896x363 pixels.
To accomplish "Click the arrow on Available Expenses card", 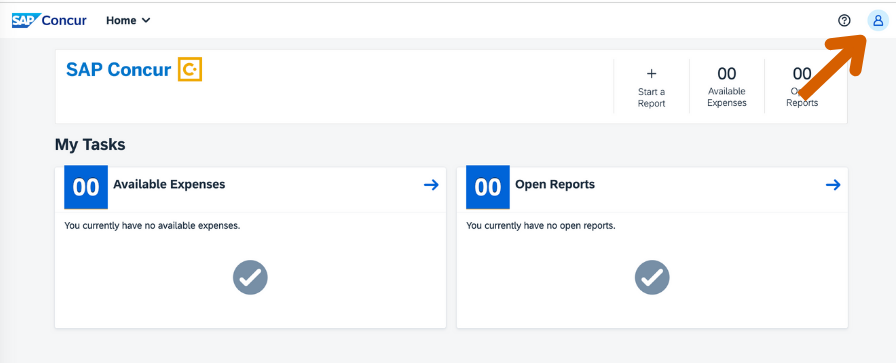I will [431, 185].
